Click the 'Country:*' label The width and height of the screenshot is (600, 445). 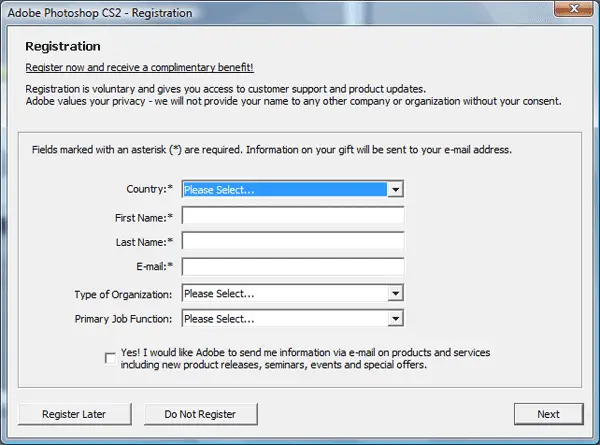pyautogui.click(x=150, y=189)
